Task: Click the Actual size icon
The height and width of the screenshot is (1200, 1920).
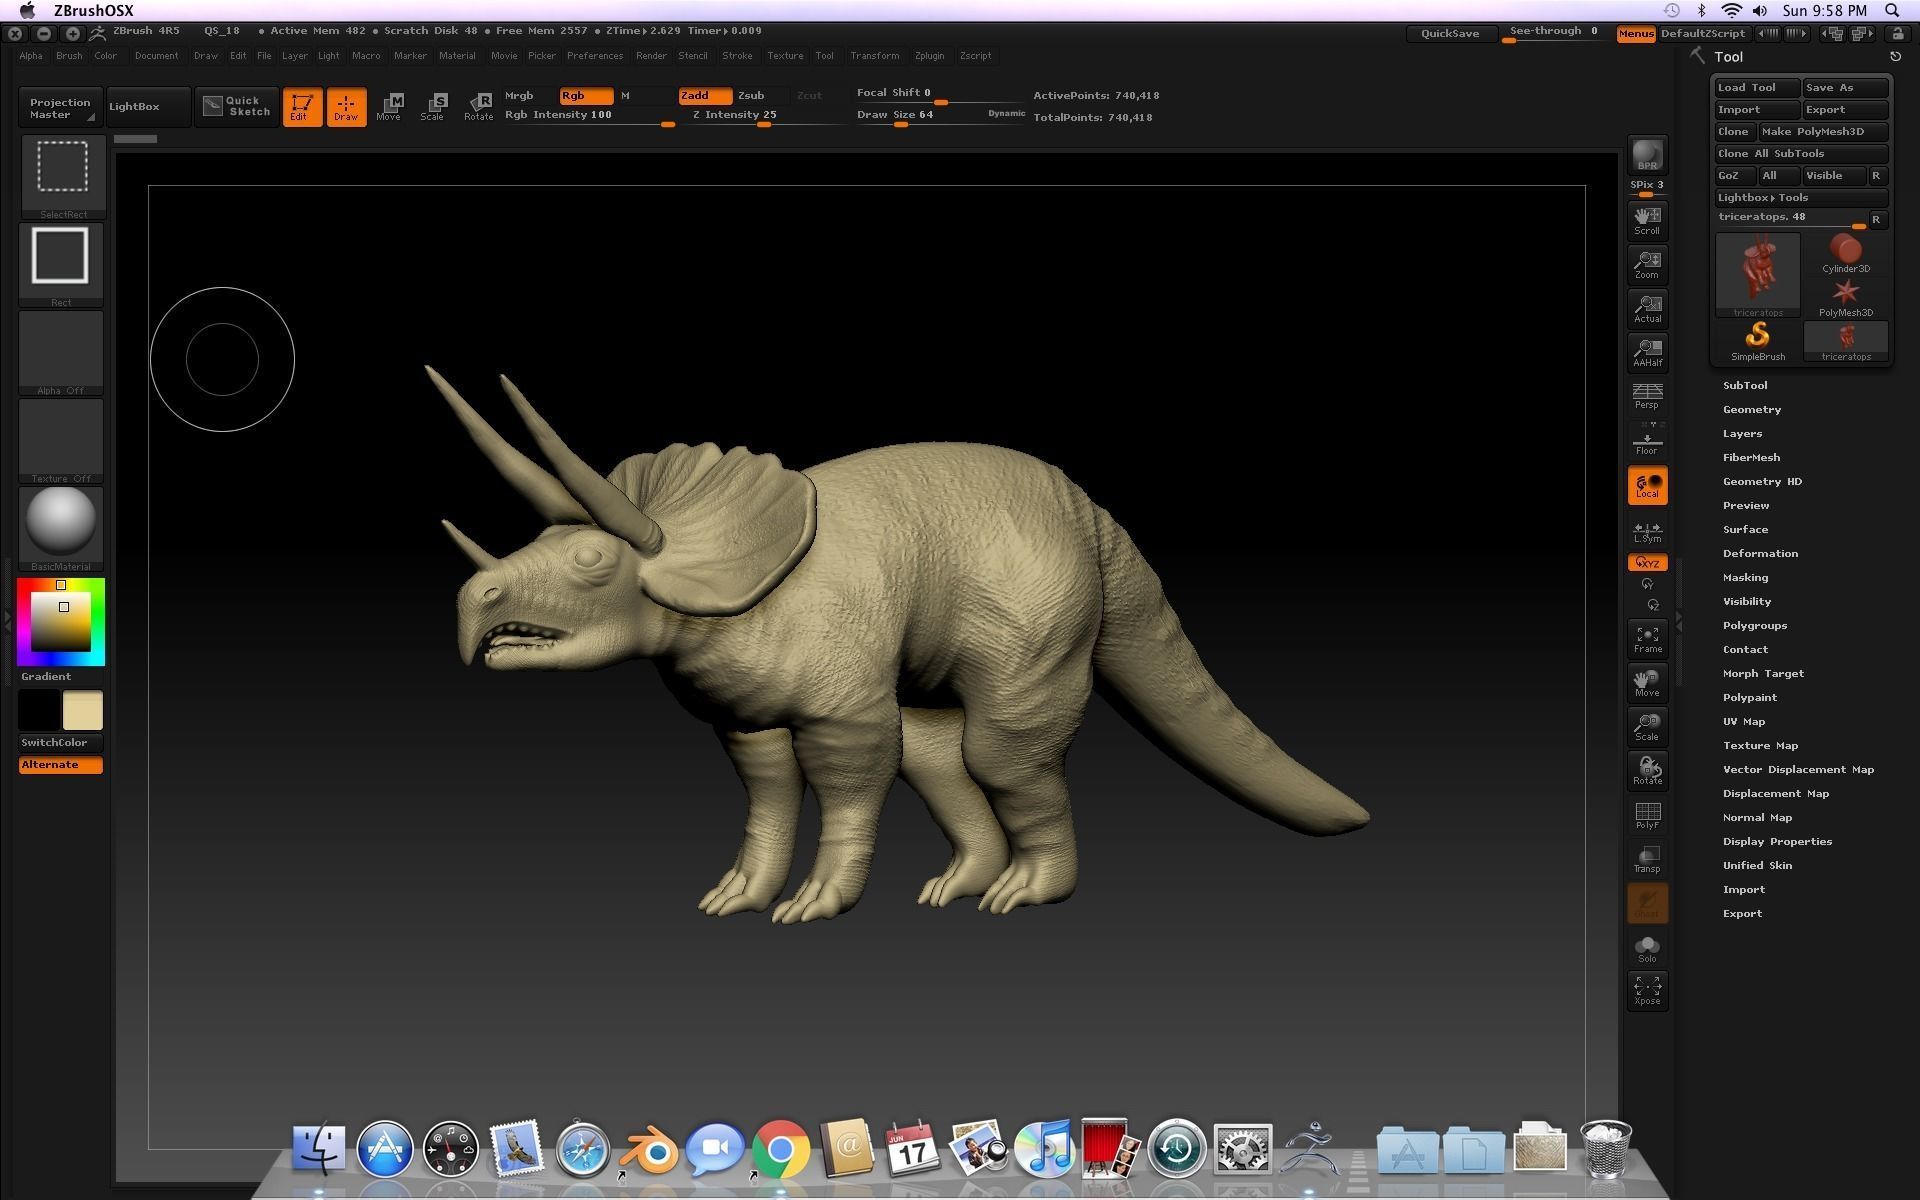Action: [1647, 308]
